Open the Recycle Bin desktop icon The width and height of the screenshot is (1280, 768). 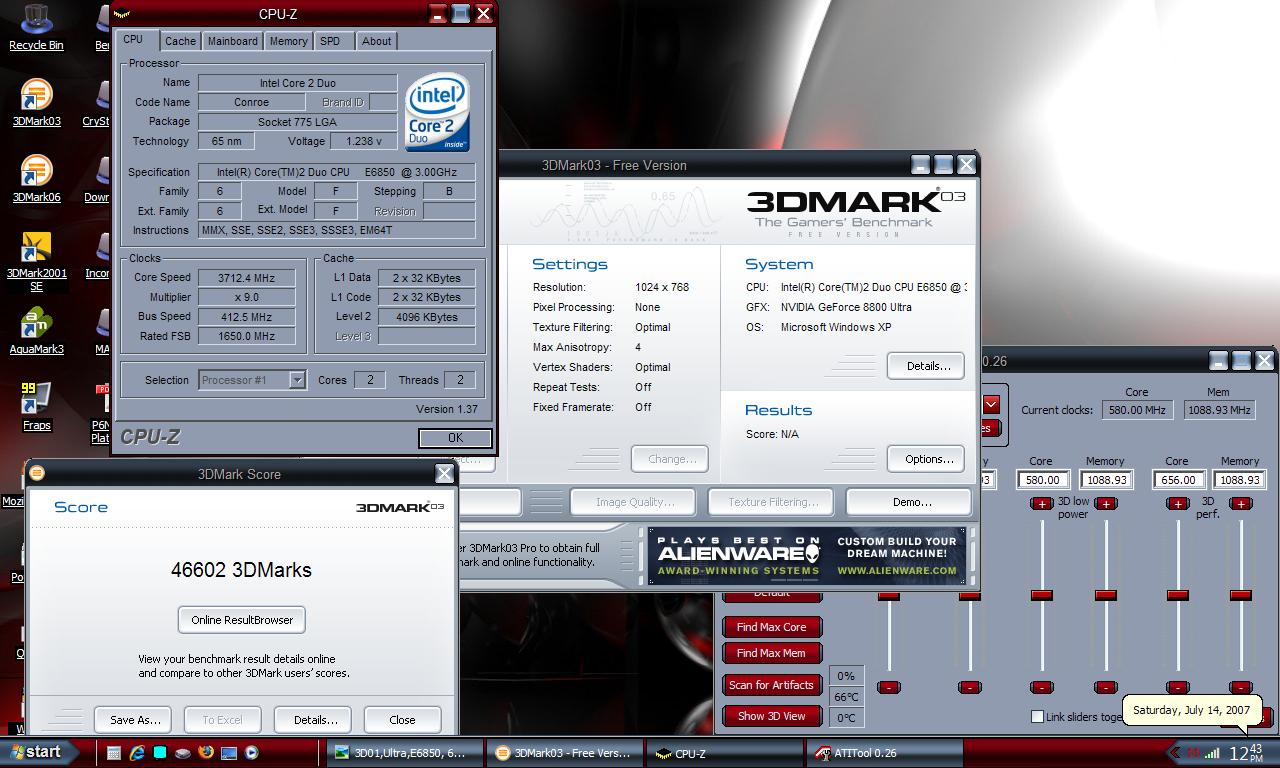36,24
